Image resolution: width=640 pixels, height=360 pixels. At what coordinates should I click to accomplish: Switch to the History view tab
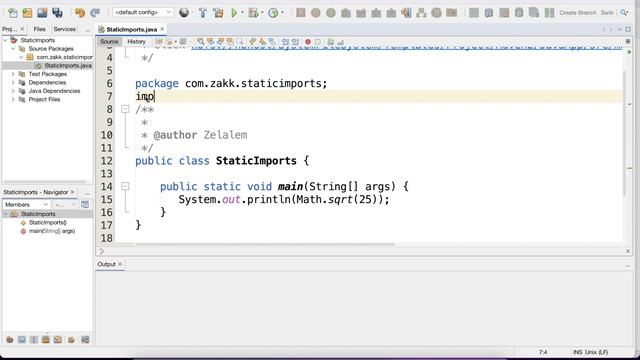click(x=136, y=42)
